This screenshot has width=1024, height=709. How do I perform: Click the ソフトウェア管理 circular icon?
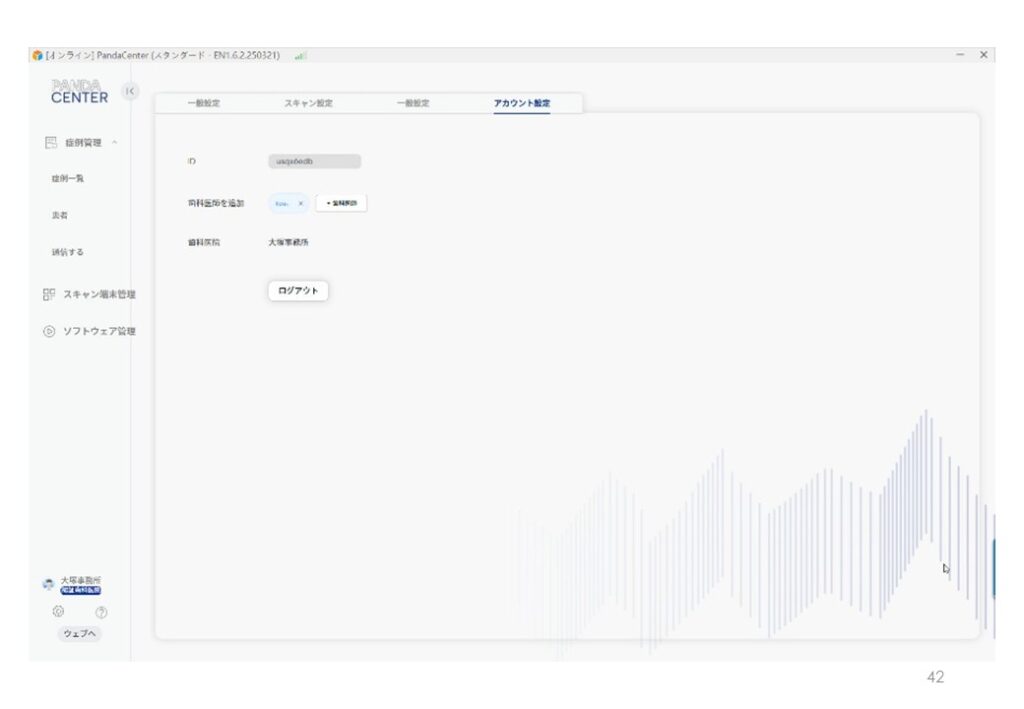coord(49,331)
